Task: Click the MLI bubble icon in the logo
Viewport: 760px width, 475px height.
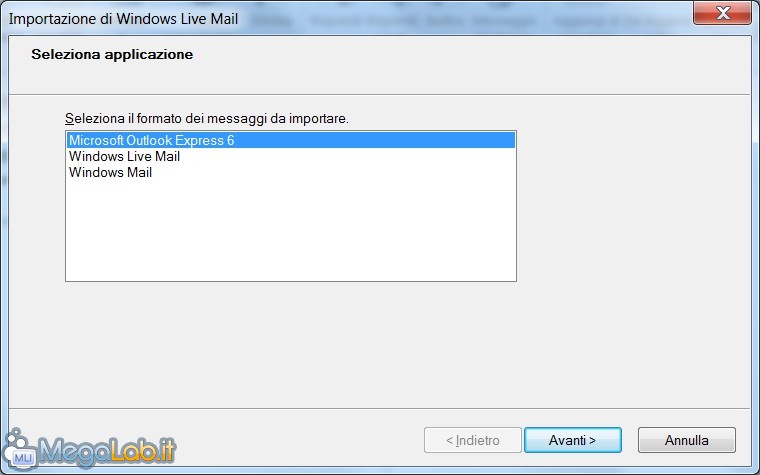Action: point(20,451)
